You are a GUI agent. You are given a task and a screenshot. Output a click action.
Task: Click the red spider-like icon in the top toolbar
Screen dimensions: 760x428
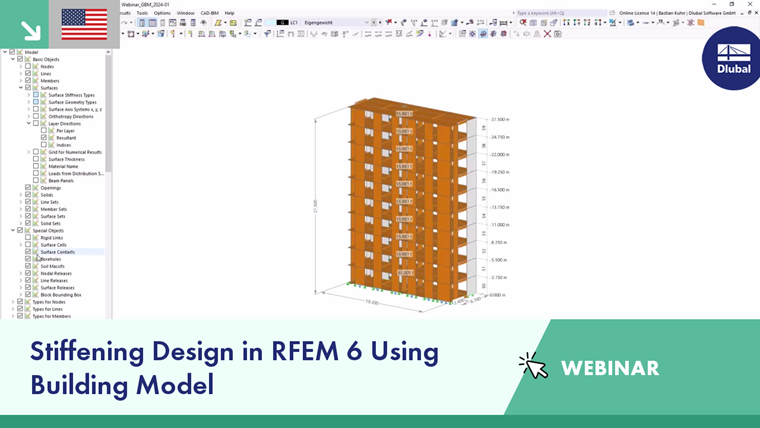point(690,22)
